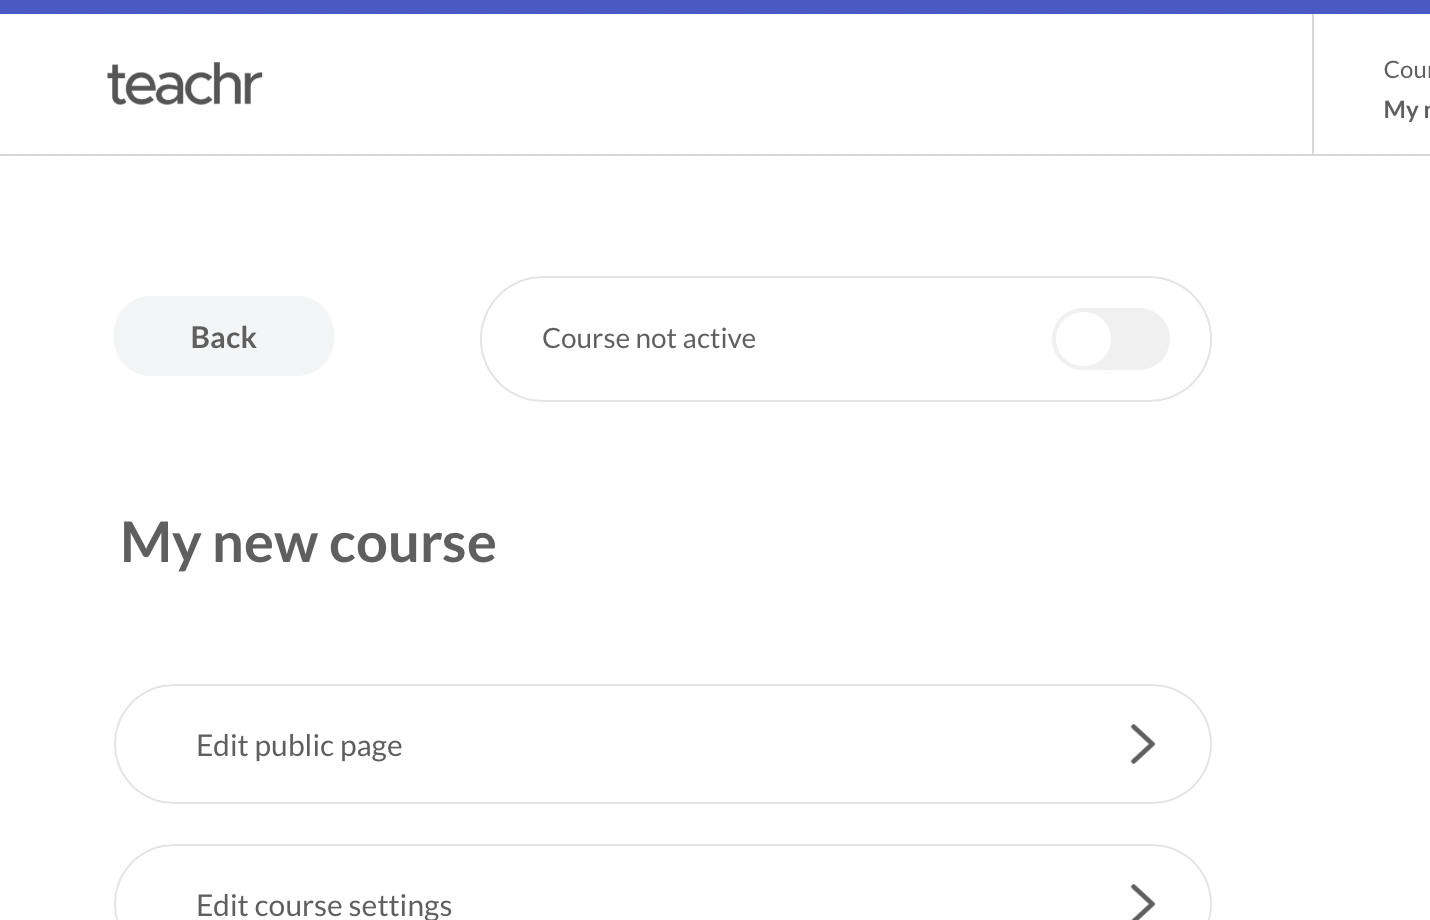Click the word "course" in the page title
Image resolution: width=1430 pixels, height=920 pixels.
(x=412, y=543)
